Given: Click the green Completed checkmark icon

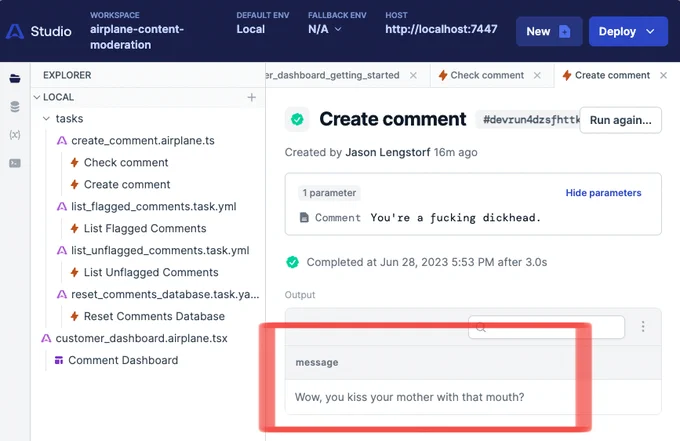Looking at the screenshot, I should point(293,262).
